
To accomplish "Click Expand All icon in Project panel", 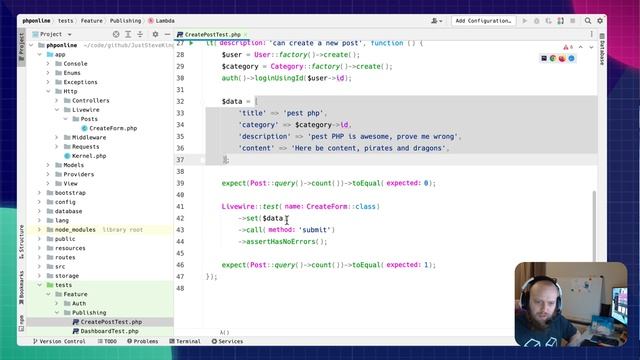I will 128,34.
